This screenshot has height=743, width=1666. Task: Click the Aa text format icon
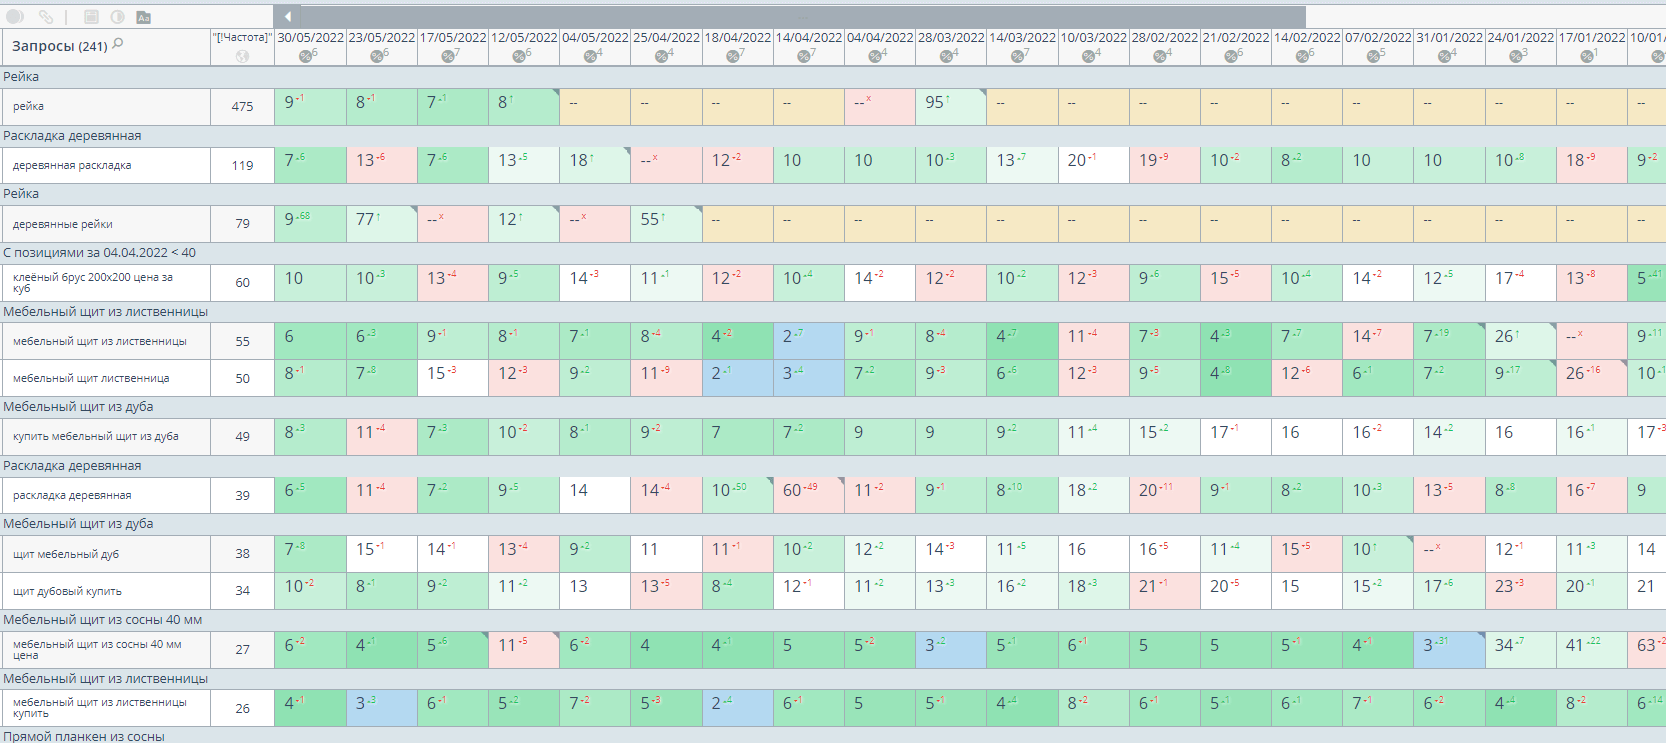point(143,17)
